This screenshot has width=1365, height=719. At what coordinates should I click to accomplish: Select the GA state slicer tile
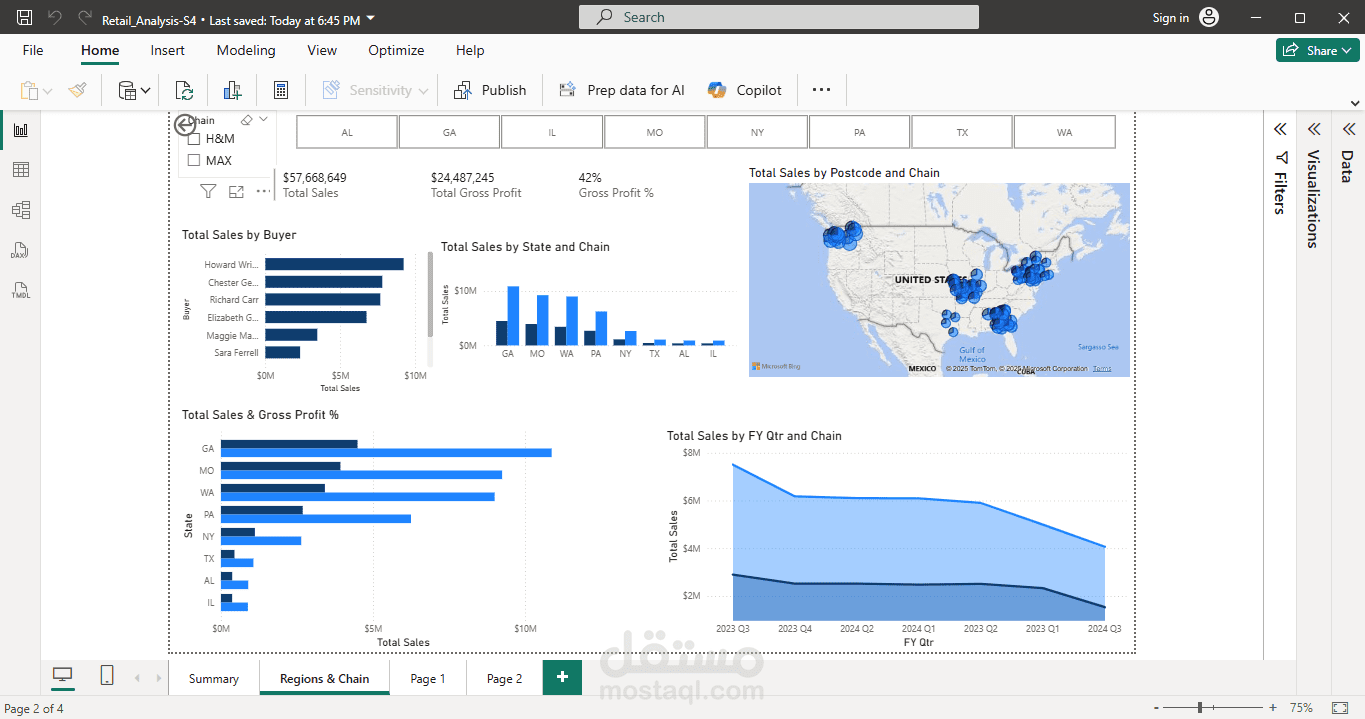(x=449, y=132)
